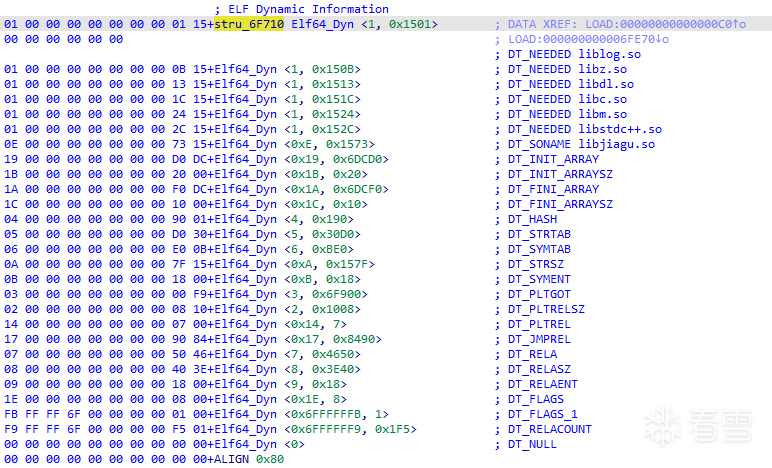Click the ELF Dynamic Information header comment

coord(301,9)
